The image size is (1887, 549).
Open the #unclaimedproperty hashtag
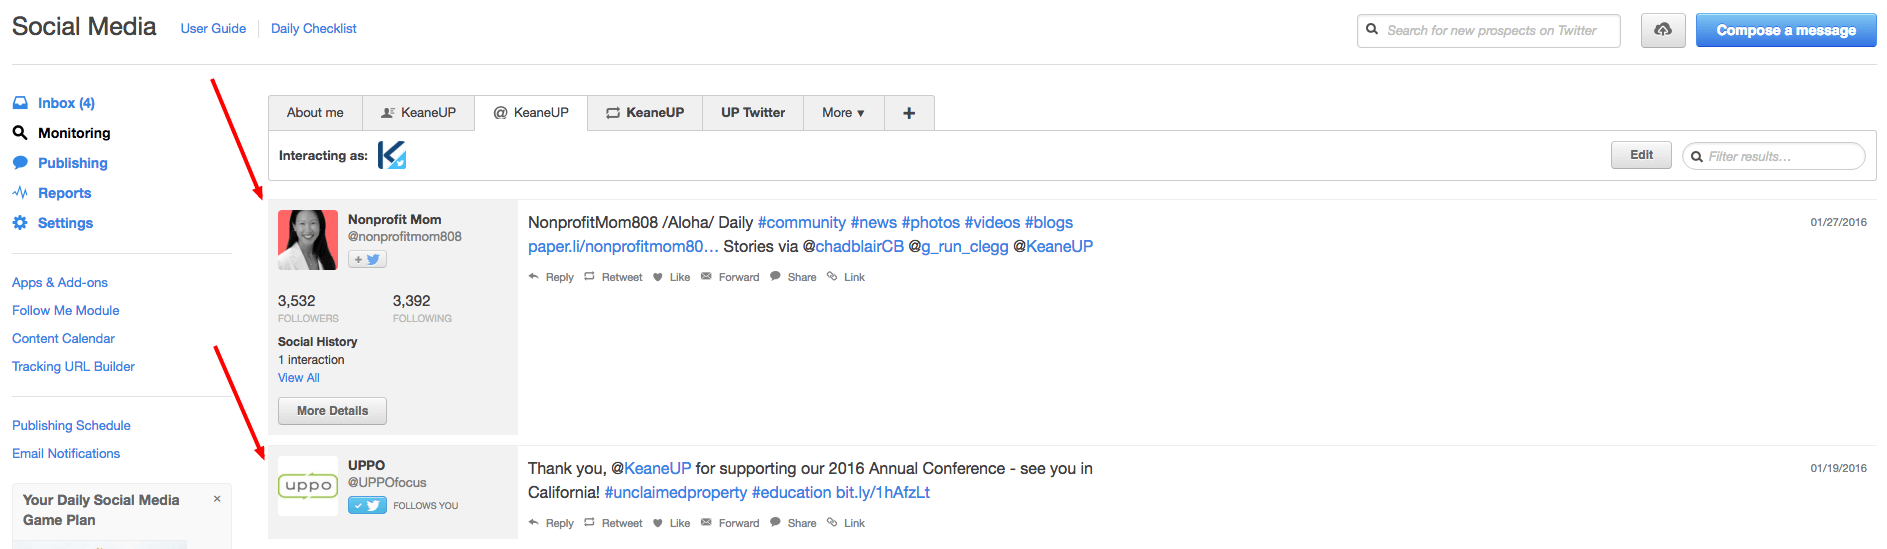coord(676,492)
